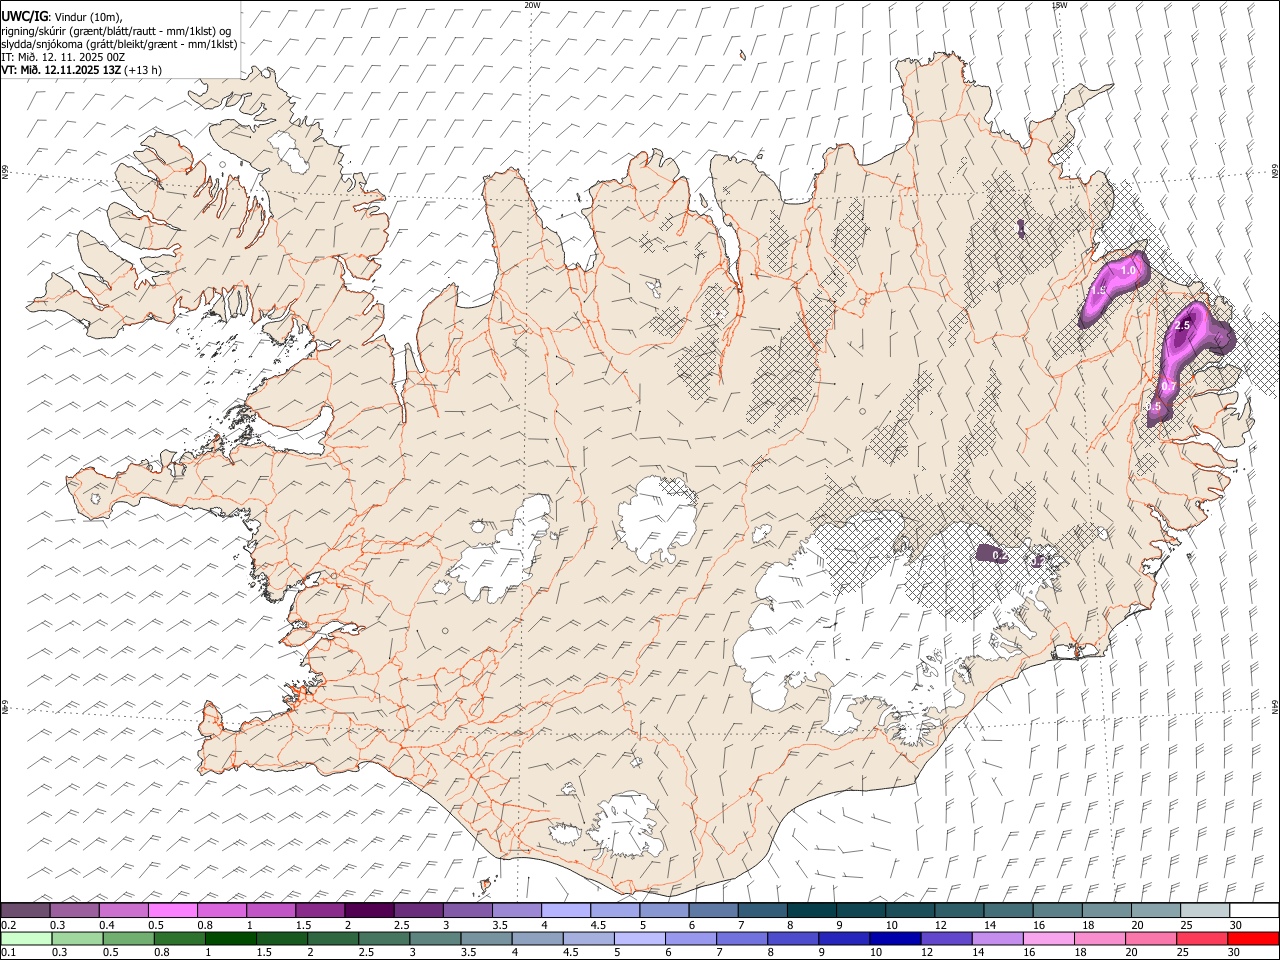Select the 15W longitude label at top edge
This screenshot has height=960, width=1280.
pos(1059,5)
